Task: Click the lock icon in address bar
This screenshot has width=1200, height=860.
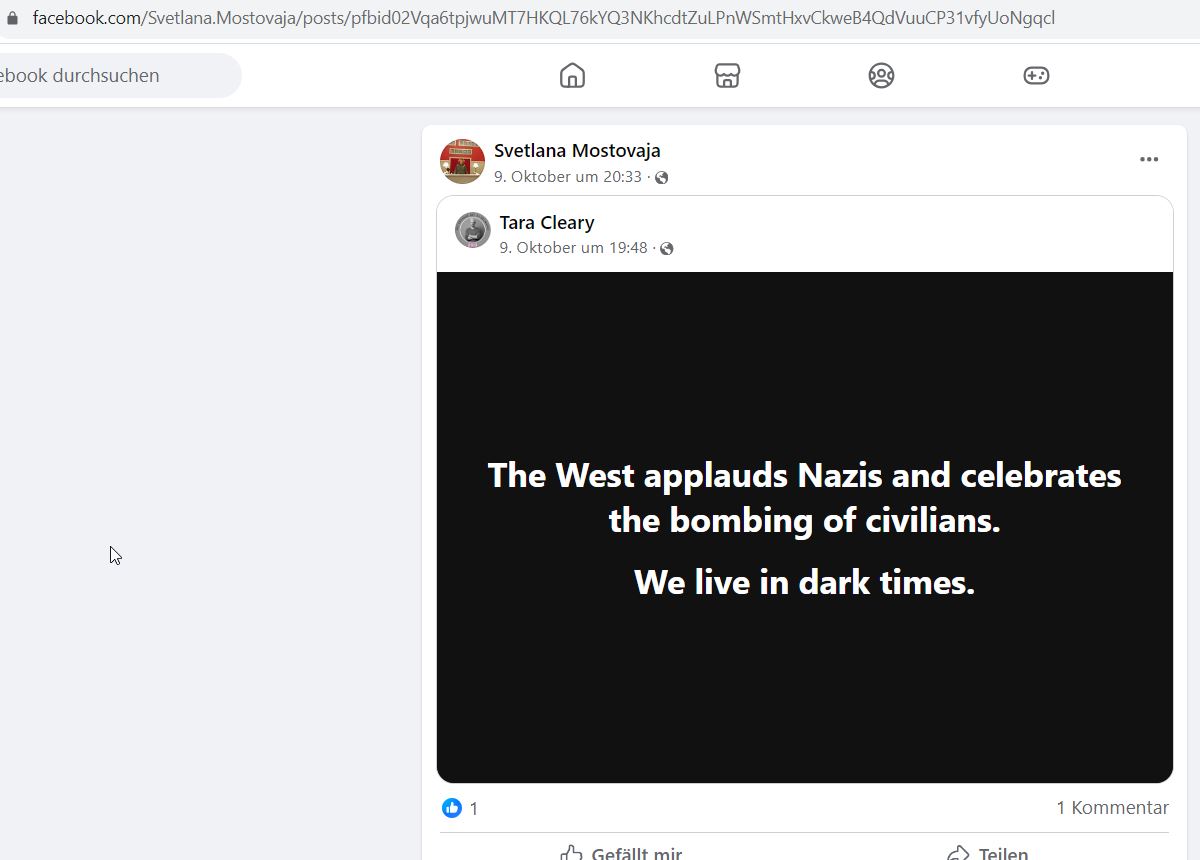Action: [12, 18]
